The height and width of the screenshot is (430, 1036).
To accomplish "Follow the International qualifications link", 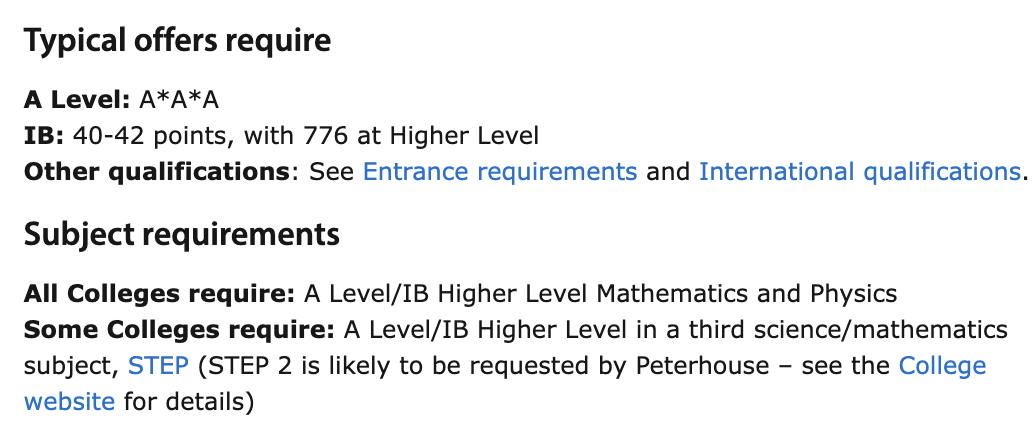I will (860, 172).
